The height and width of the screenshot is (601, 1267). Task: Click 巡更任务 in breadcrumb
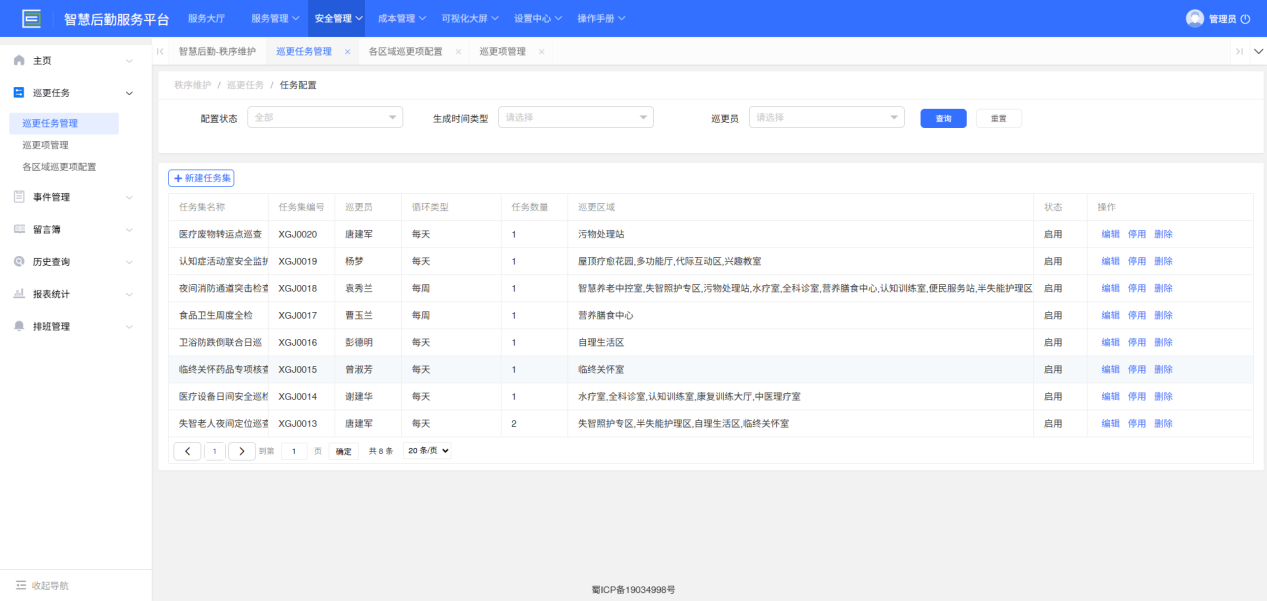(x=245, y=85)
